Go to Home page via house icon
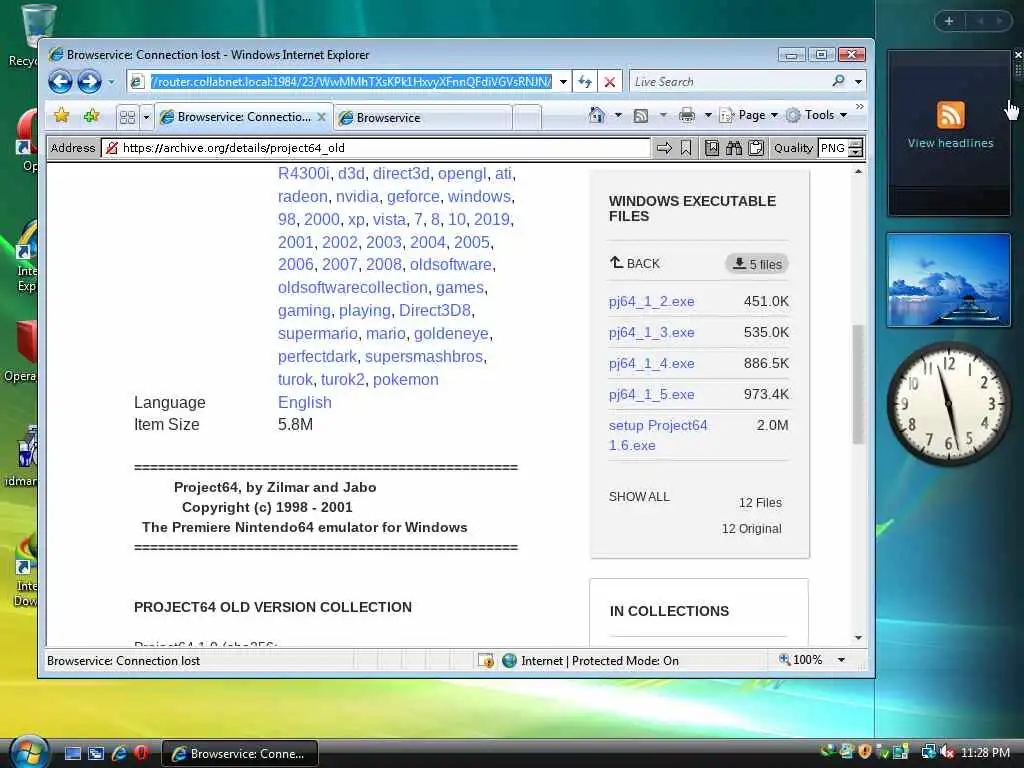The image size is (1024, 768). [x=597, y=116]
